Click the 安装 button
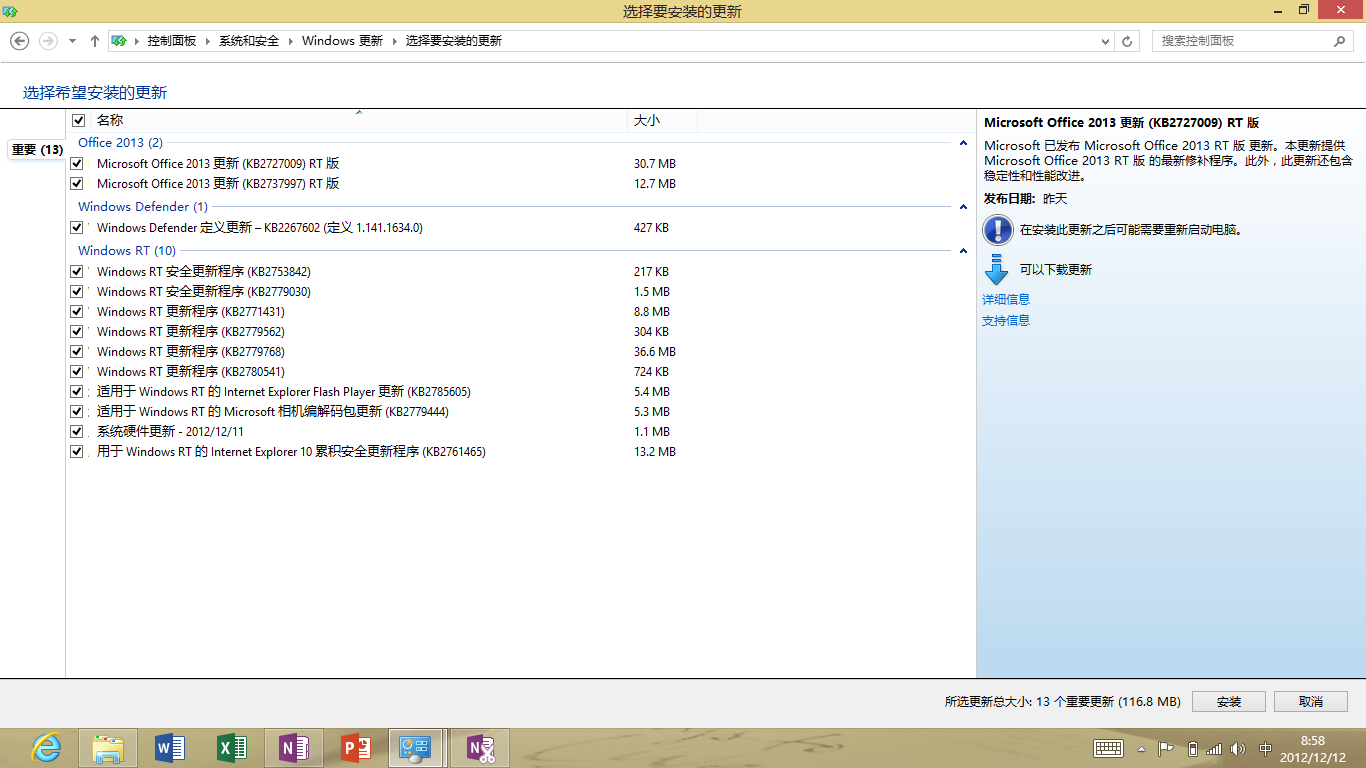Screen dimensions: 1366x768 (x=1229, y=702)
